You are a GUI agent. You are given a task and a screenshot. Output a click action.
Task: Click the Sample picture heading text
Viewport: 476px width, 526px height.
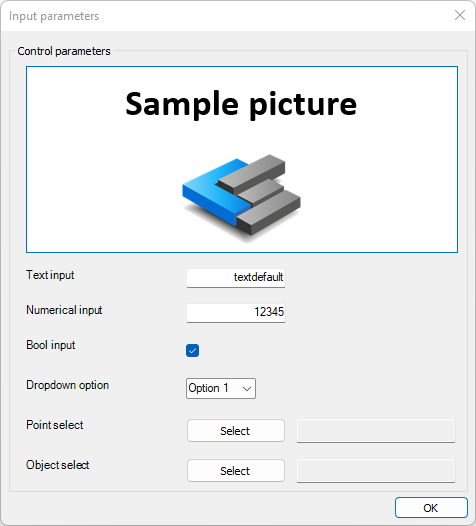(241, 105)
